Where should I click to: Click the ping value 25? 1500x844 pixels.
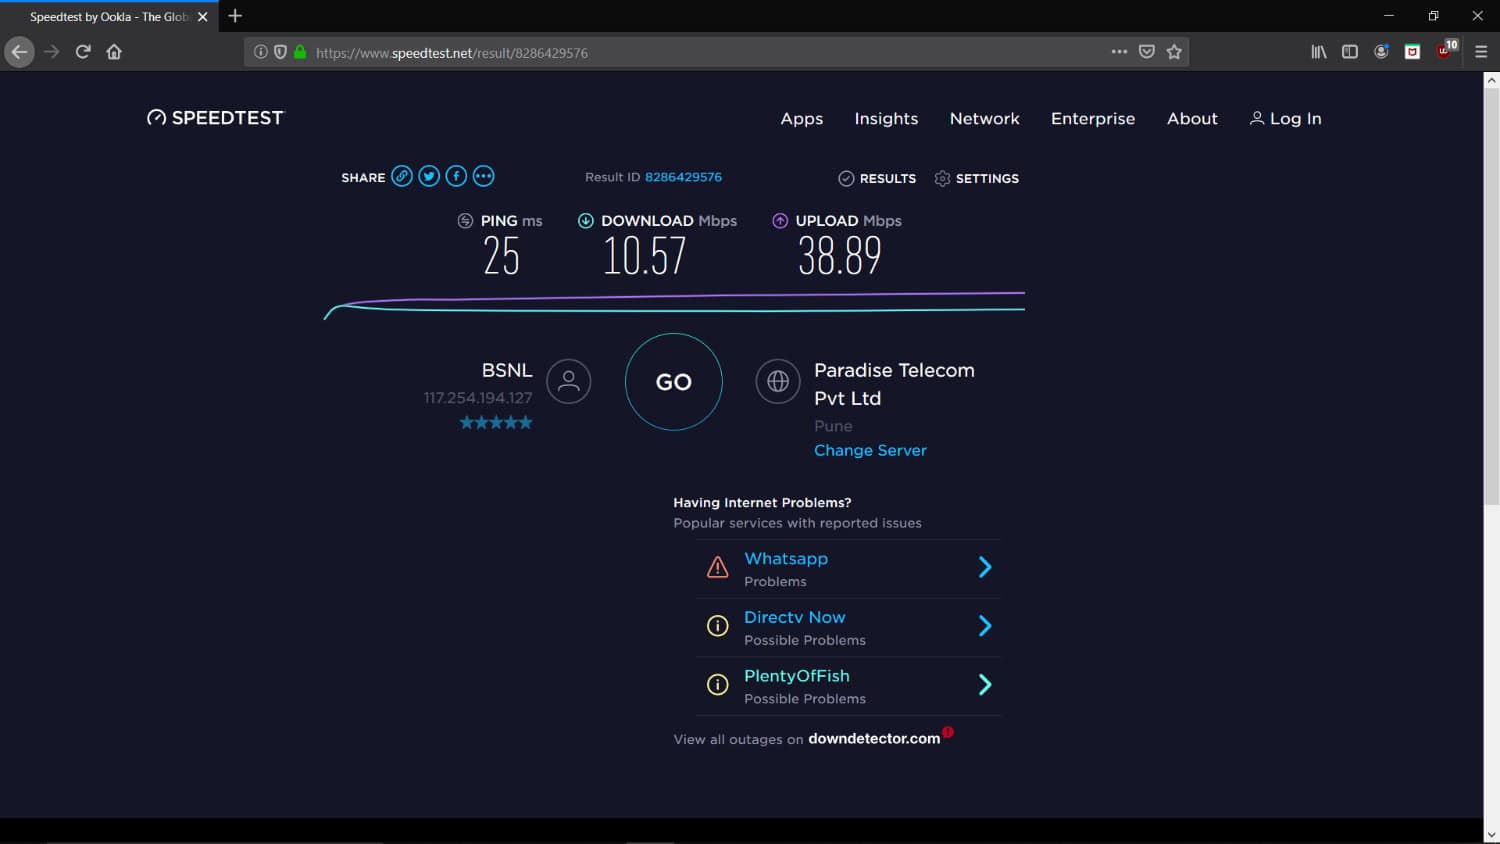(x=501, y=257)
